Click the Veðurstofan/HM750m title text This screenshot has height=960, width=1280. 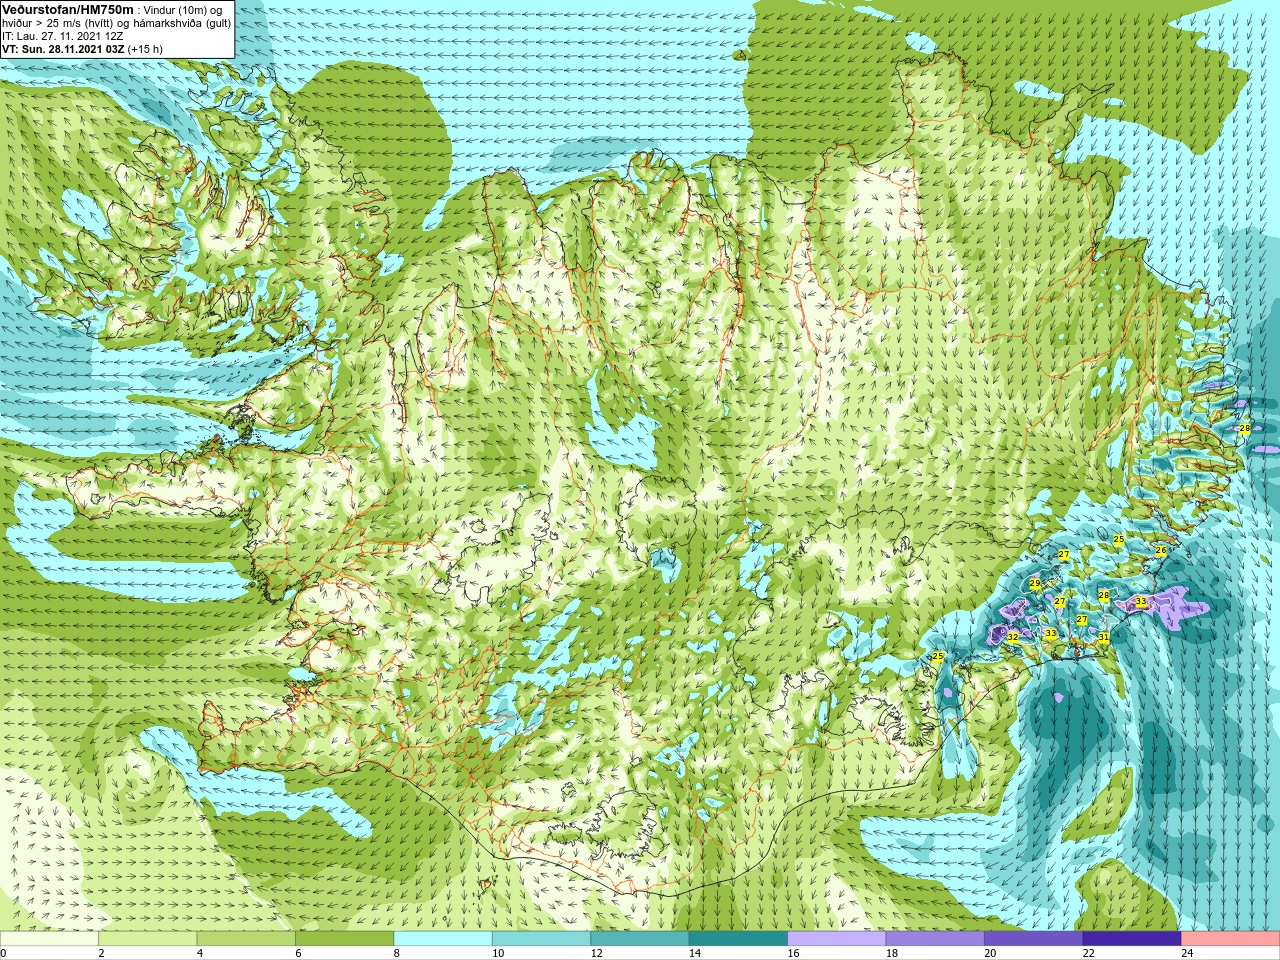[67, 9]
